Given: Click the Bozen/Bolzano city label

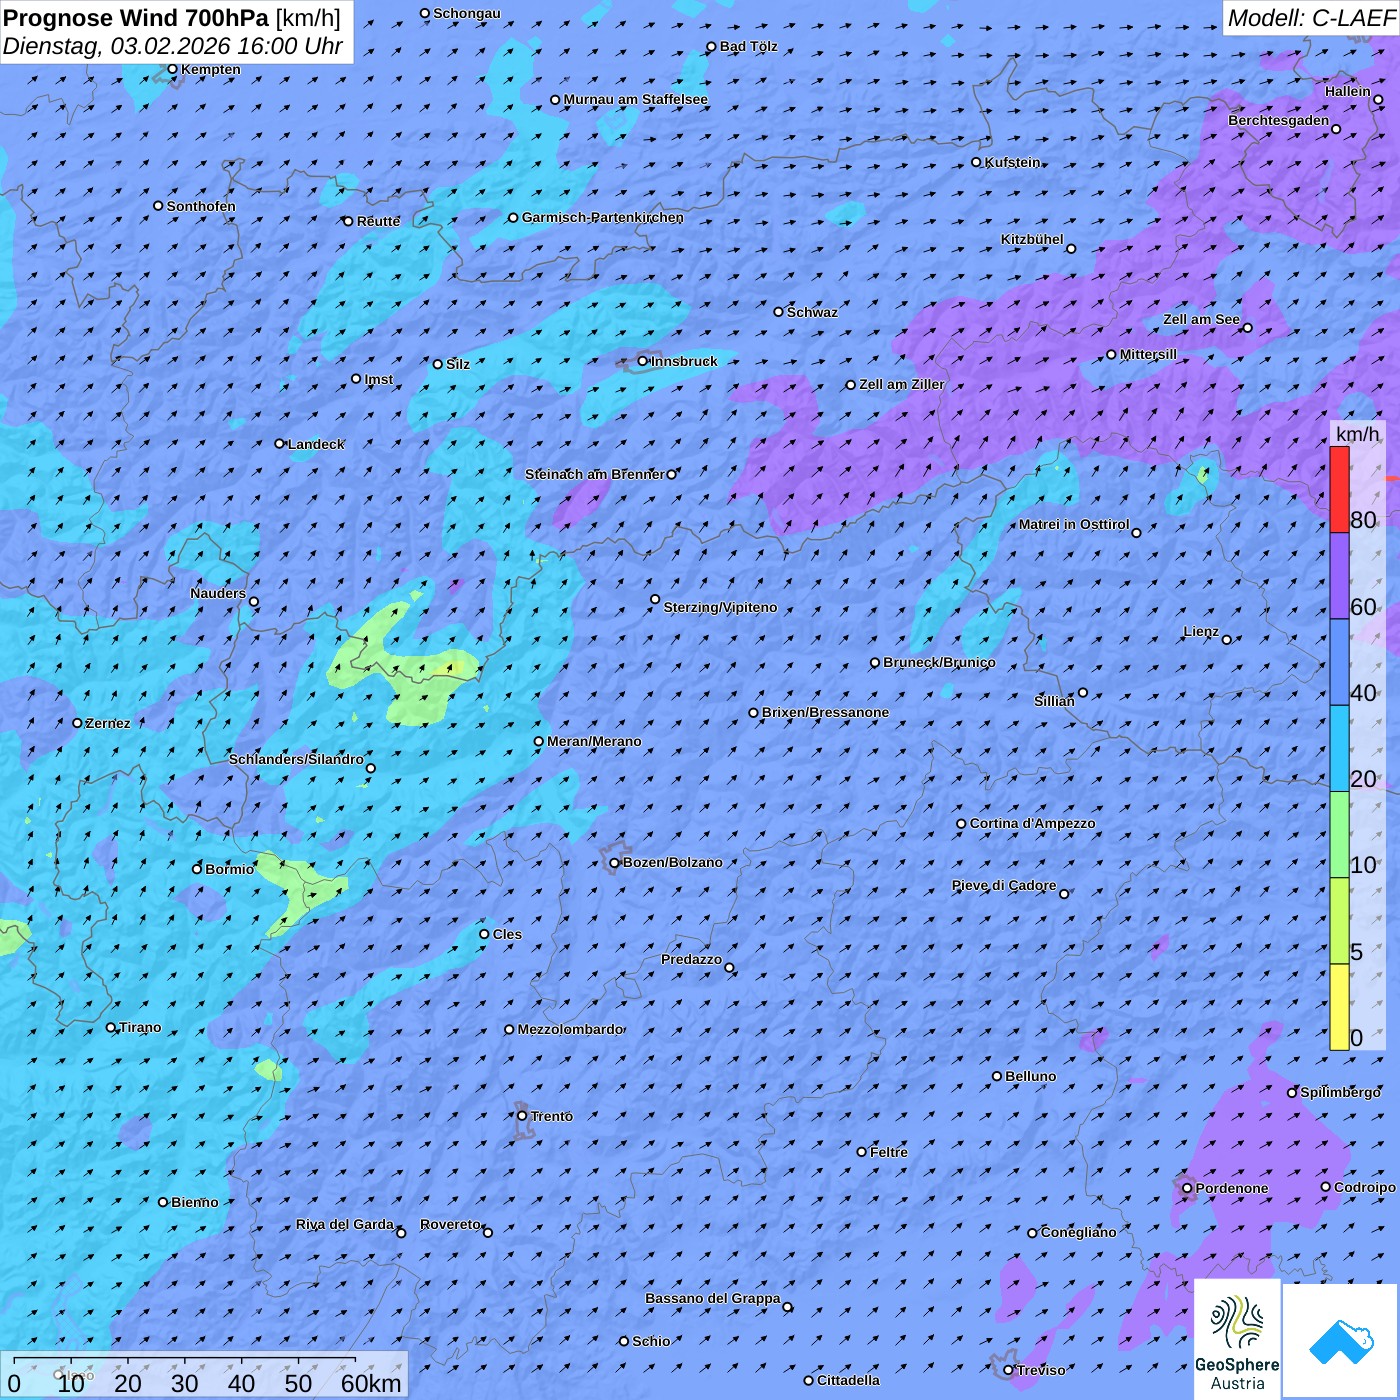Looking at the screenshot, I should point(672,862).
